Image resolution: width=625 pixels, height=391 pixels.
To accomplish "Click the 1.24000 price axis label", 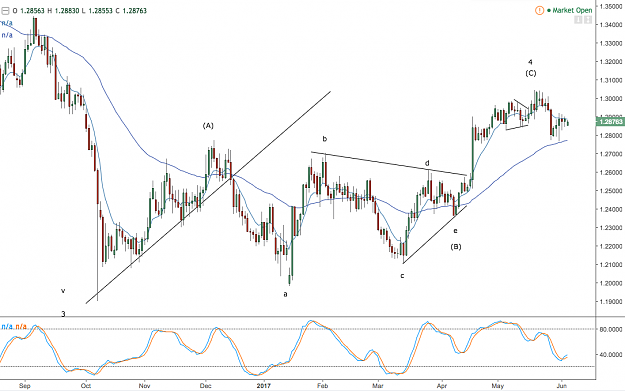I will (611, 209).
